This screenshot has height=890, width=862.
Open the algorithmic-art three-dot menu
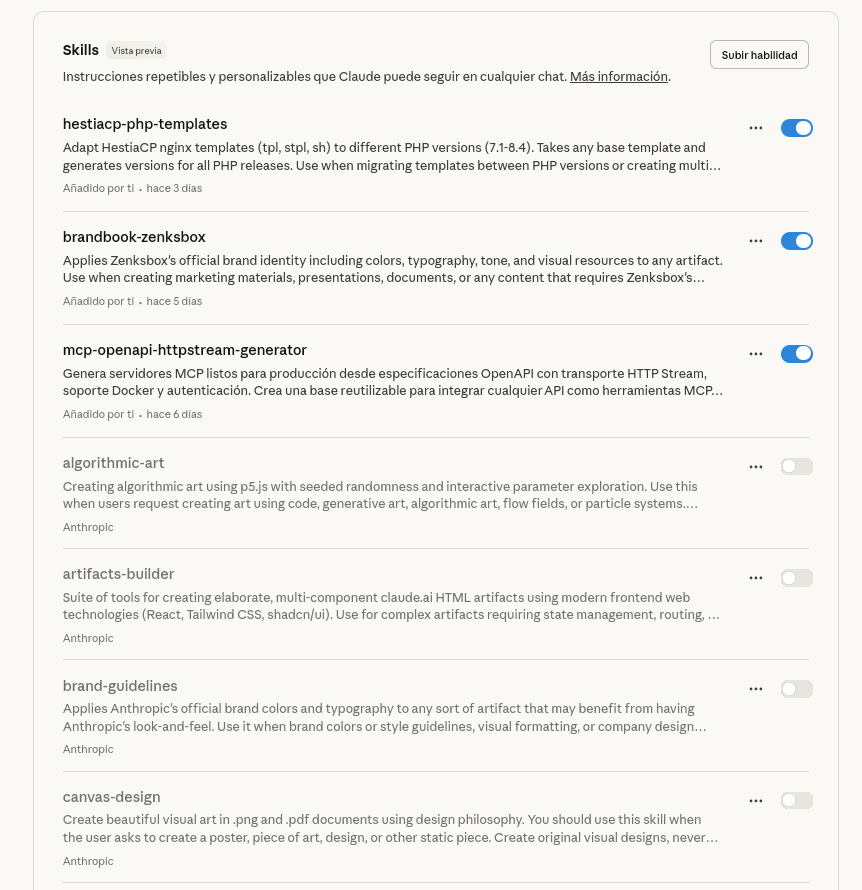point(756,466)
